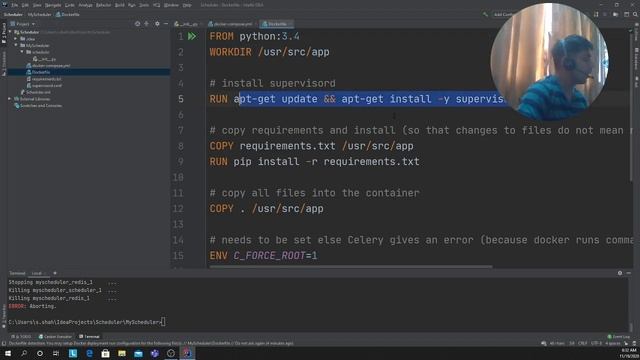Collapse the MyScheduler folder node
This screenshot has width=640, height=360.
(x=16, y=45)
